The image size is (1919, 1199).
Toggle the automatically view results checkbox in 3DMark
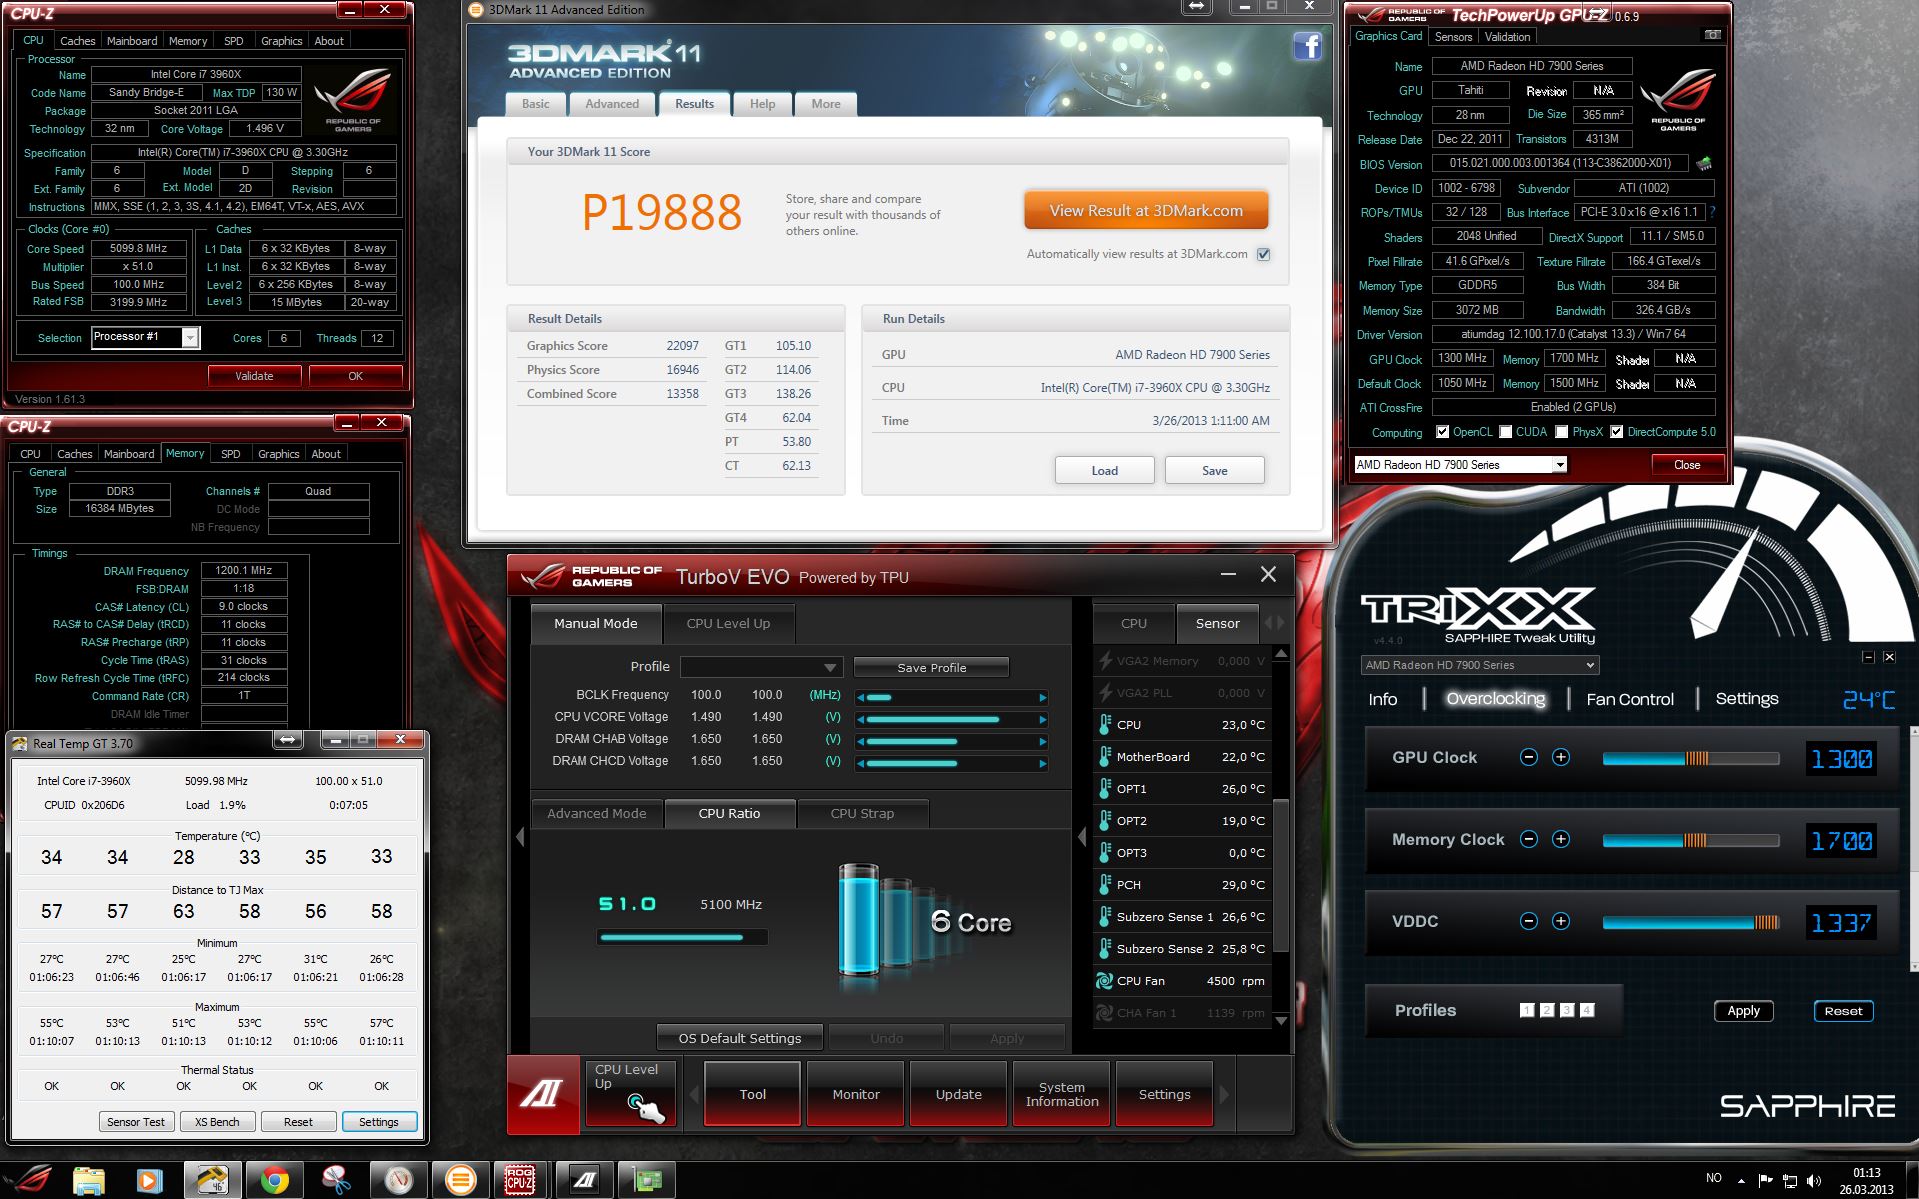click(1263, 254)
